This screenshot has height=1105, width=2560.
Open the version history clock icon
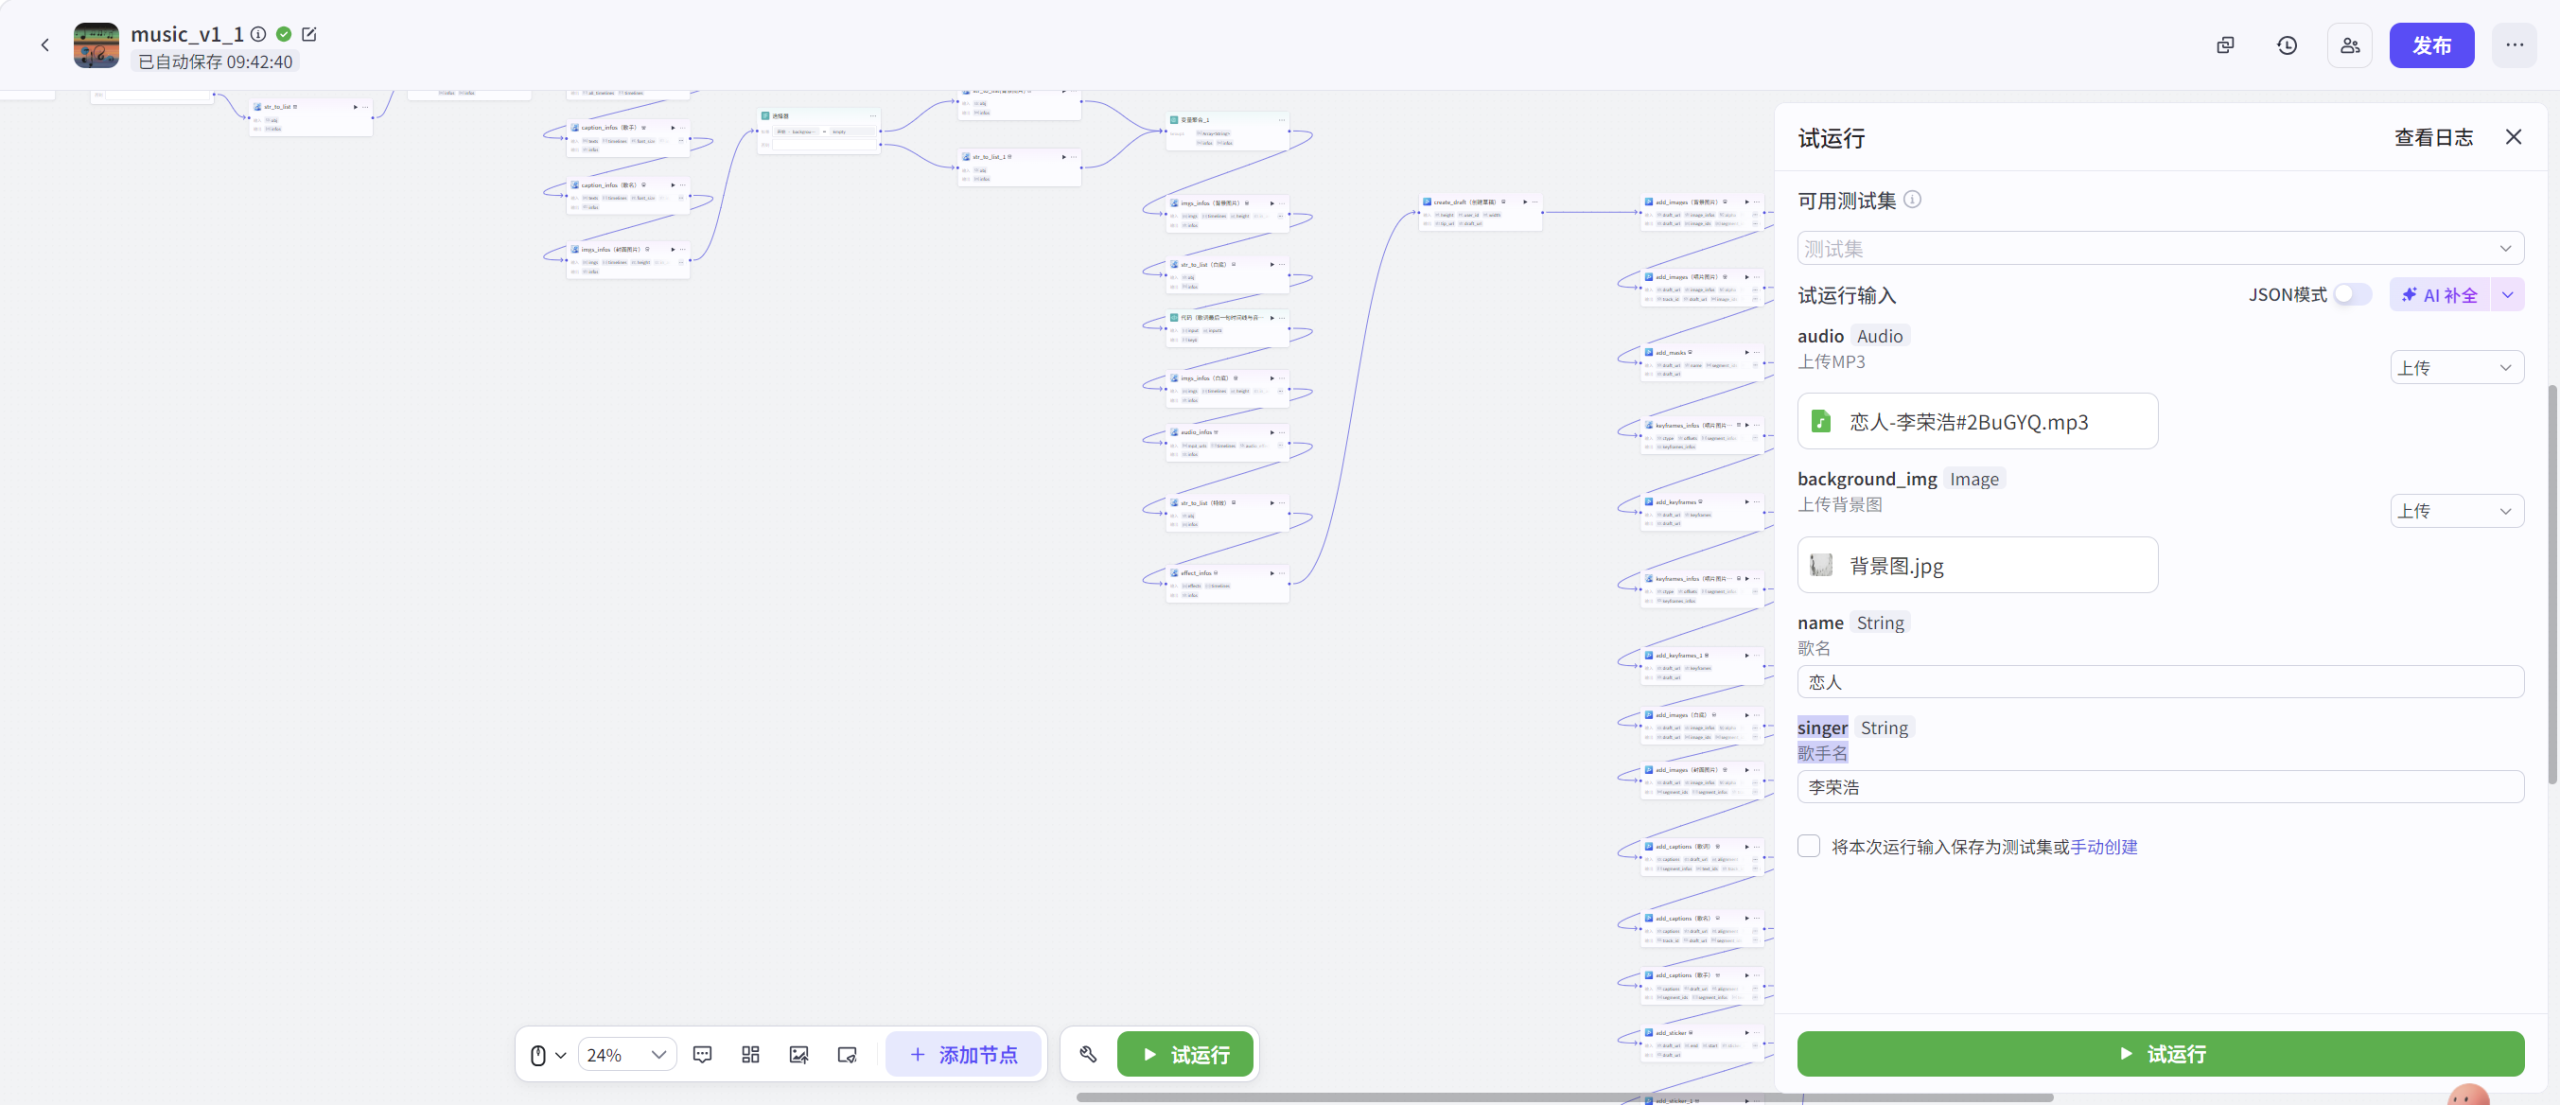(2287, 45)
